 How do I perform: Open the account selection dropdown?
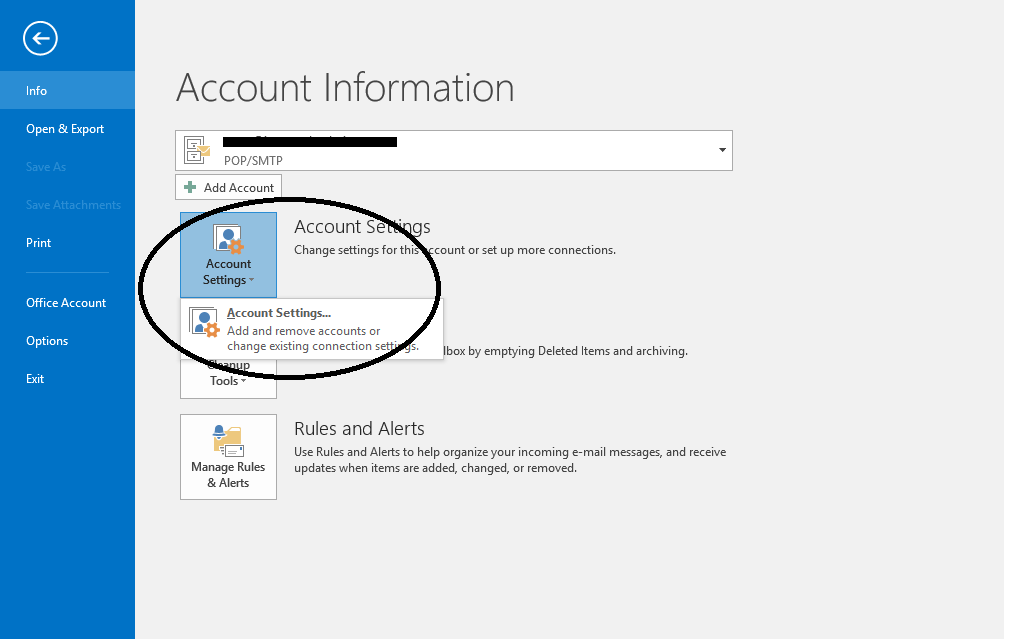tap(721, 150)
